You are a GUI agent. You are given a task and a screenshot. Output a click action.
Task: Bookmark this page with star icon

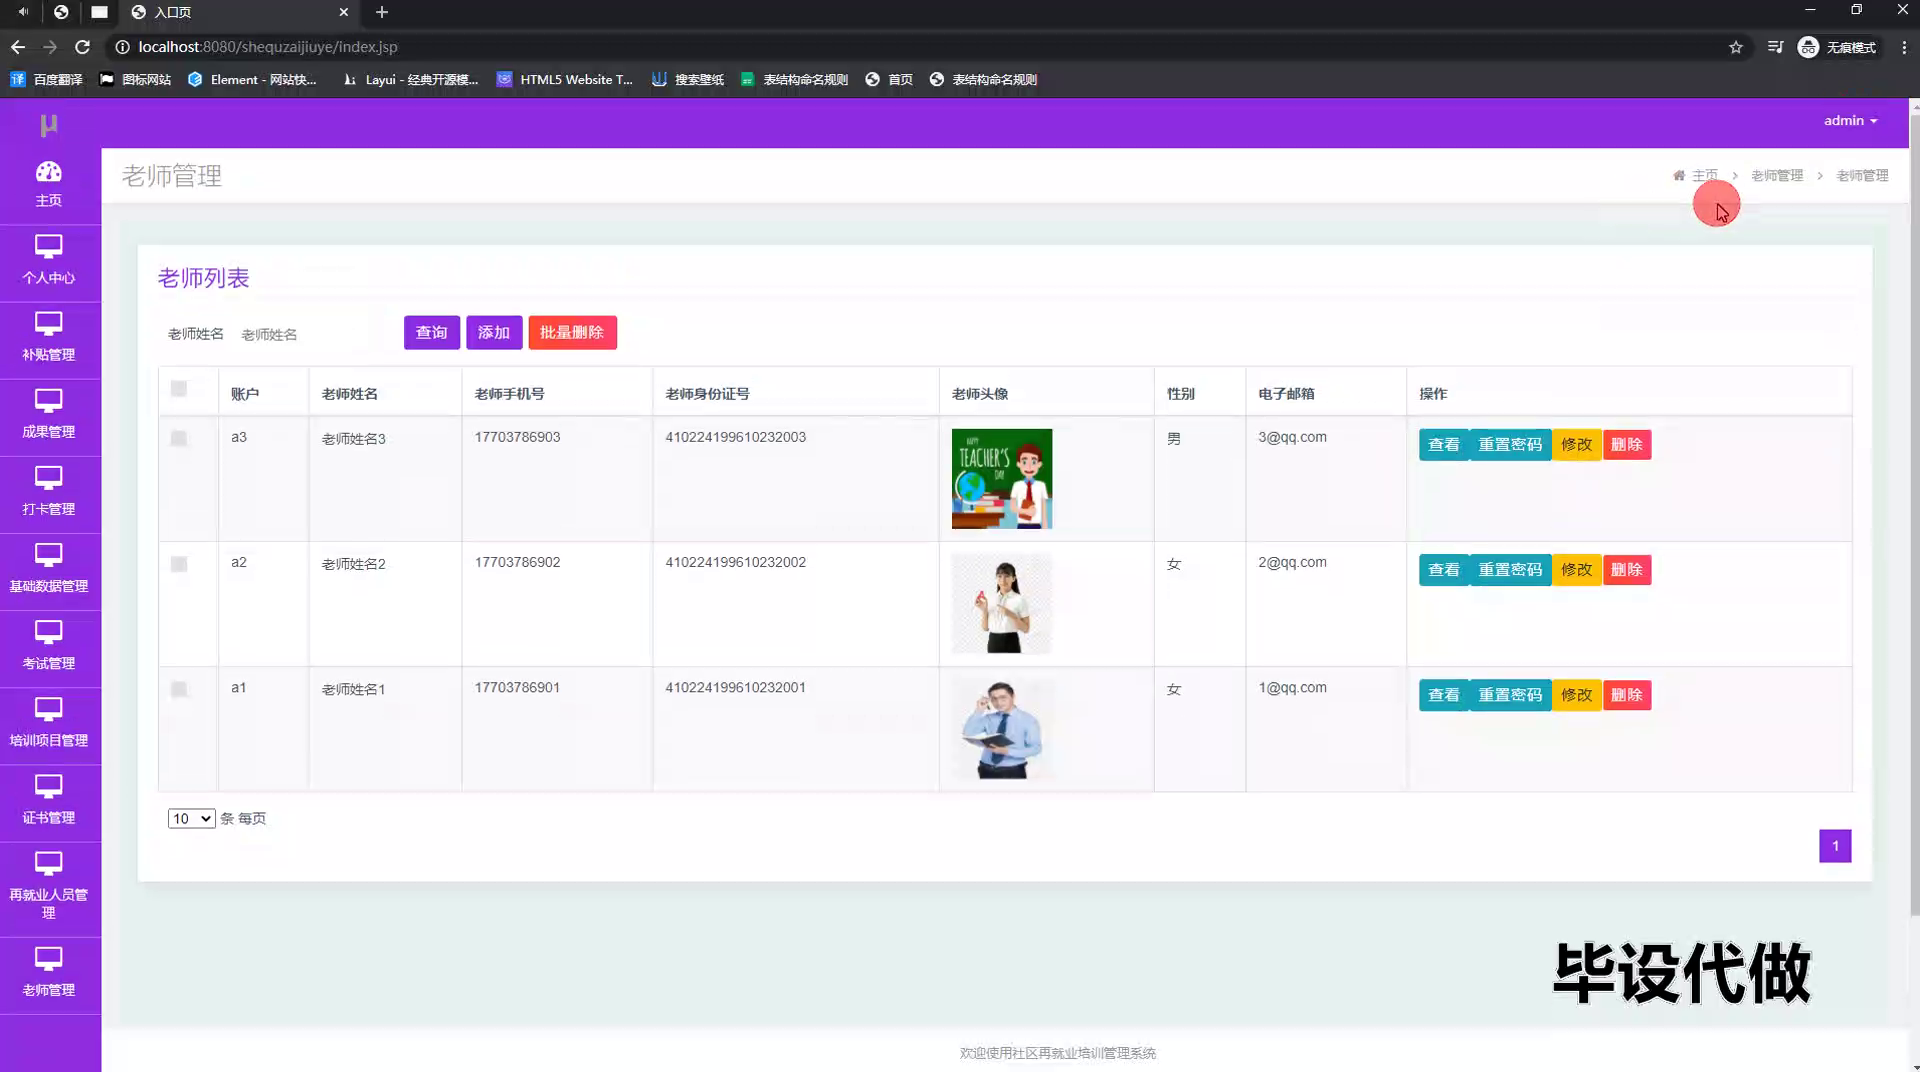coord(1736,47)
